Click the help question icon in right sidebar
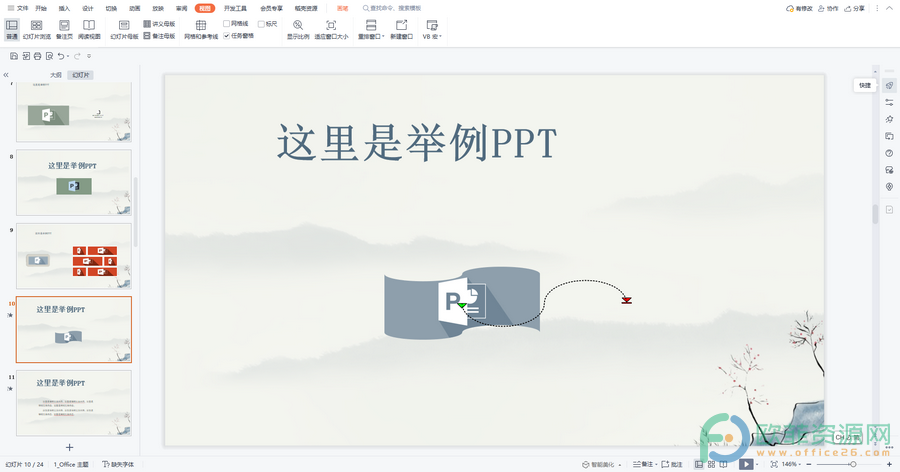The width and height of the screenshot is (900, 472). click(x=889, y=153)
